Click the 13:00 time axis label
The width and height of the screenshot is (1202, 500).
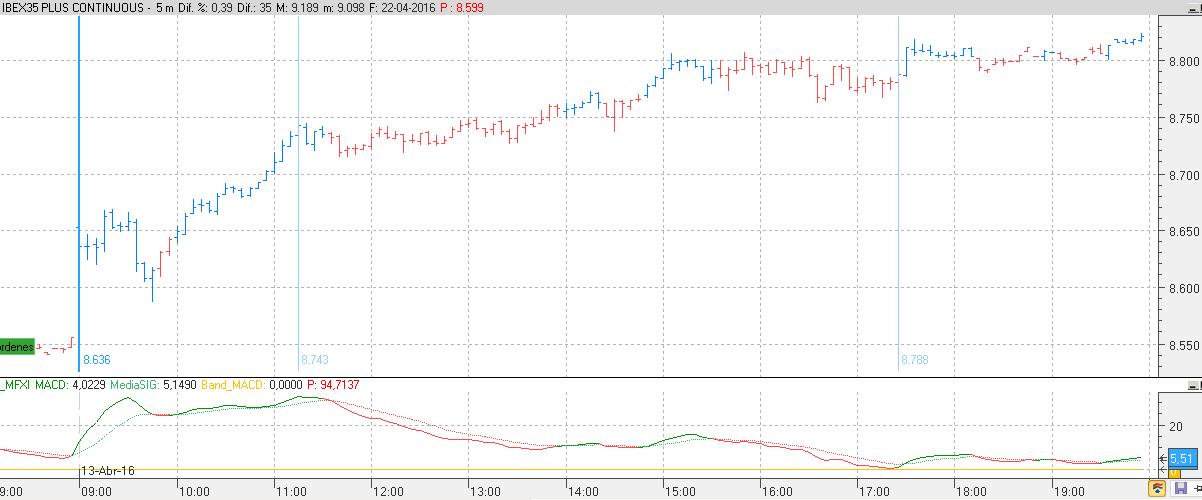(485, 492)
